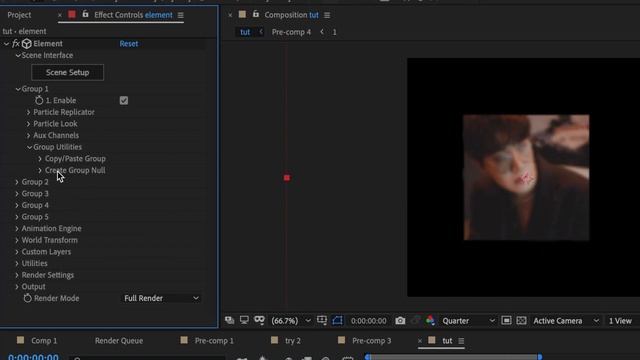This screenshot has height=360, width=640.
Task: Click the red label square in Effect Controls tab
Action: click(x=72, y=15)
